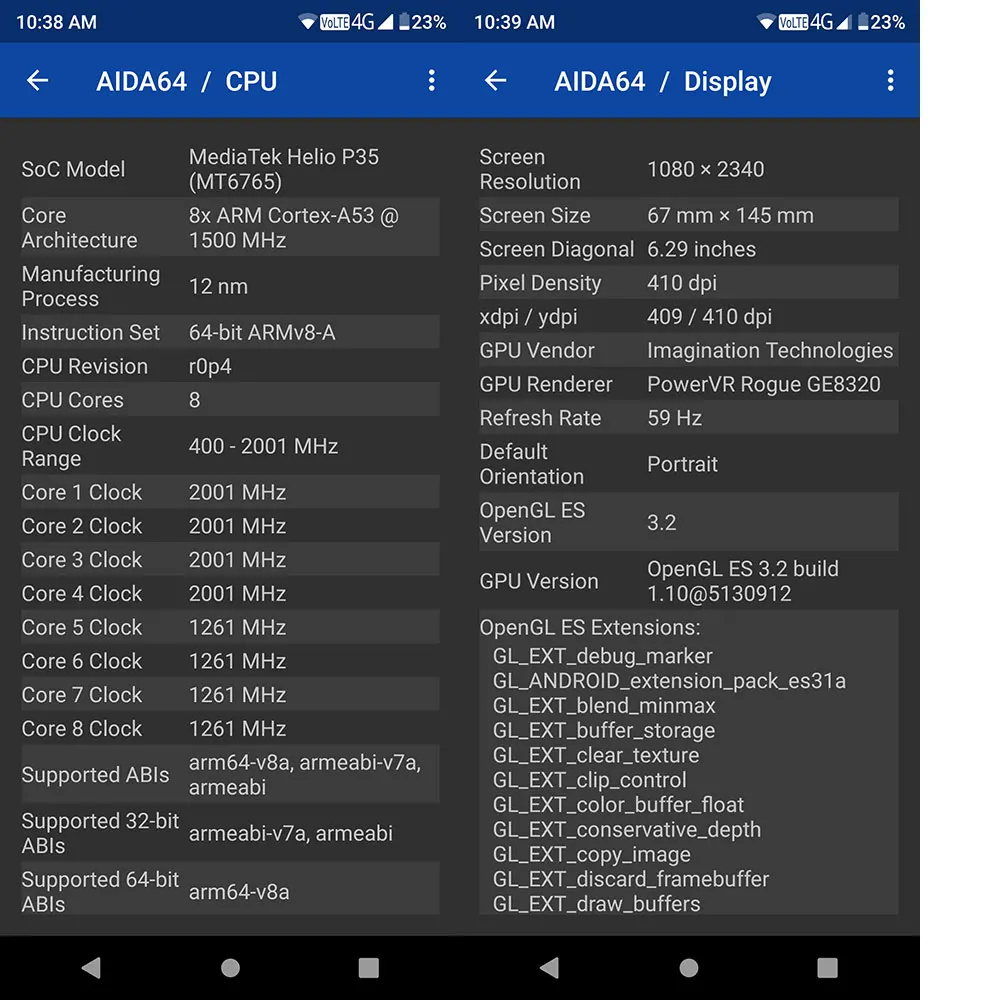Select GL_EXT_conservative_depth extension entry
The height and width of the screenshot is (1000, 1000).
(x=627, y=830)
